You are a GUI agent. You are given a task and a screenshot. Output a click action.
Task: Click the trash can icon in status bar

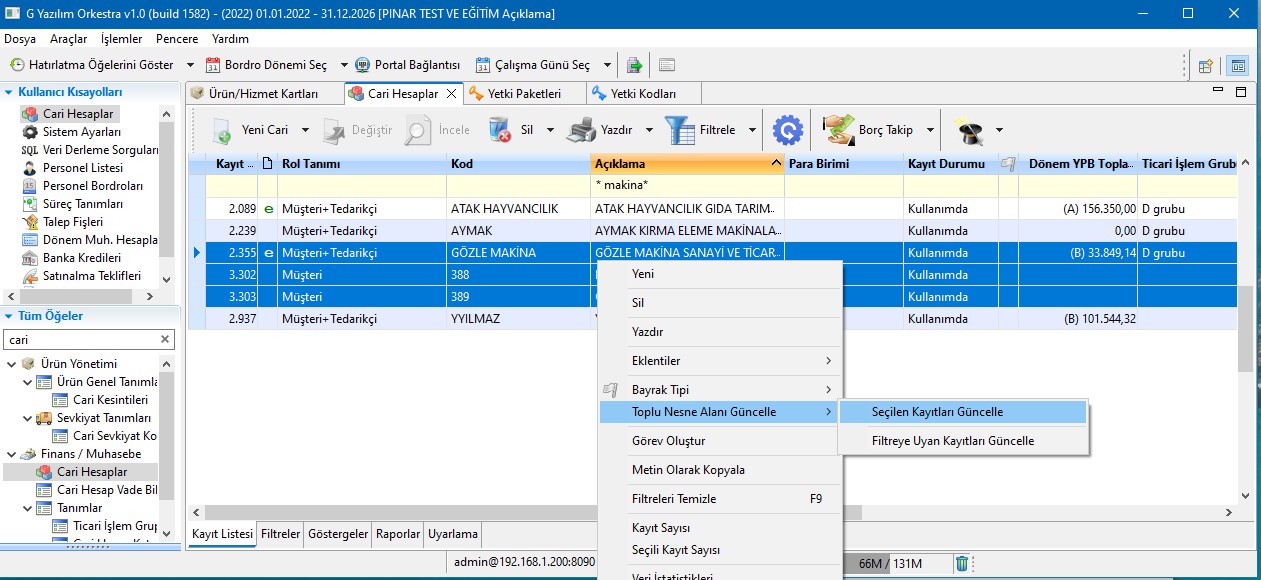pyautogui.click(x=961, y=563)
